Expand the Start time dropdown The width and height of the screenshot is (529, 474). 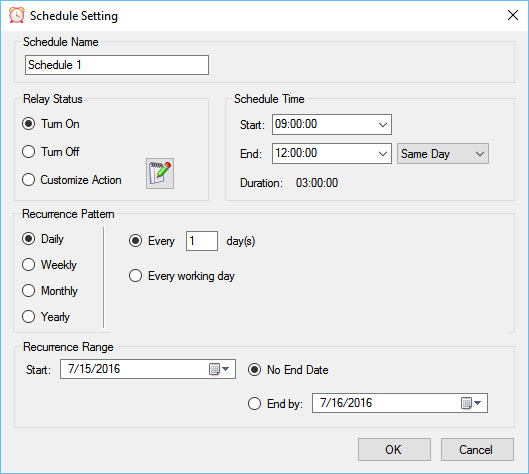pyautogui.click(x=383, y=124)
